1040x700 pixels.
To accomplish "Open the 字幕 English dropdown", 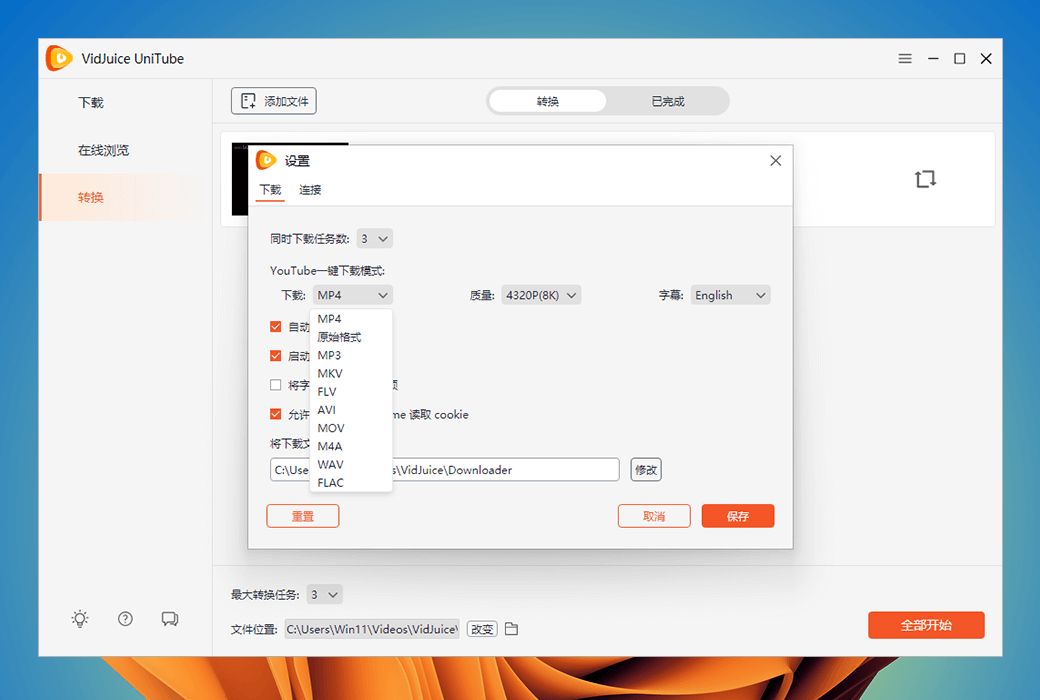I will click(730, 295).
